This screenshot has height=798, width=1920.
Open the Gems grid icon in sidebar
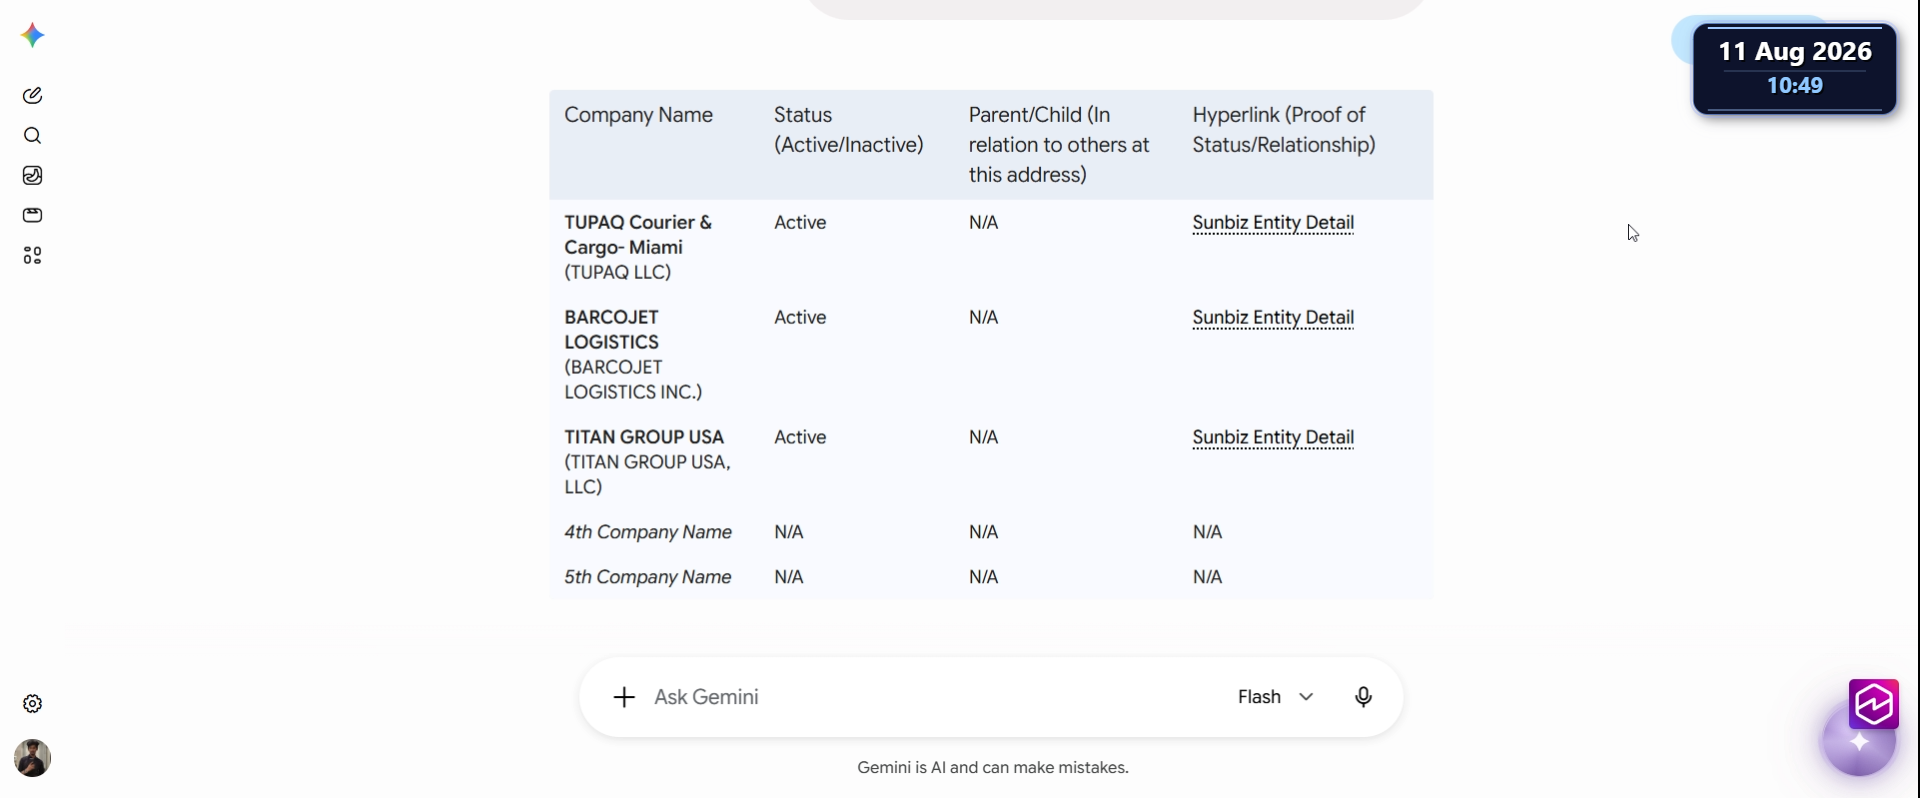coord(32,255)
